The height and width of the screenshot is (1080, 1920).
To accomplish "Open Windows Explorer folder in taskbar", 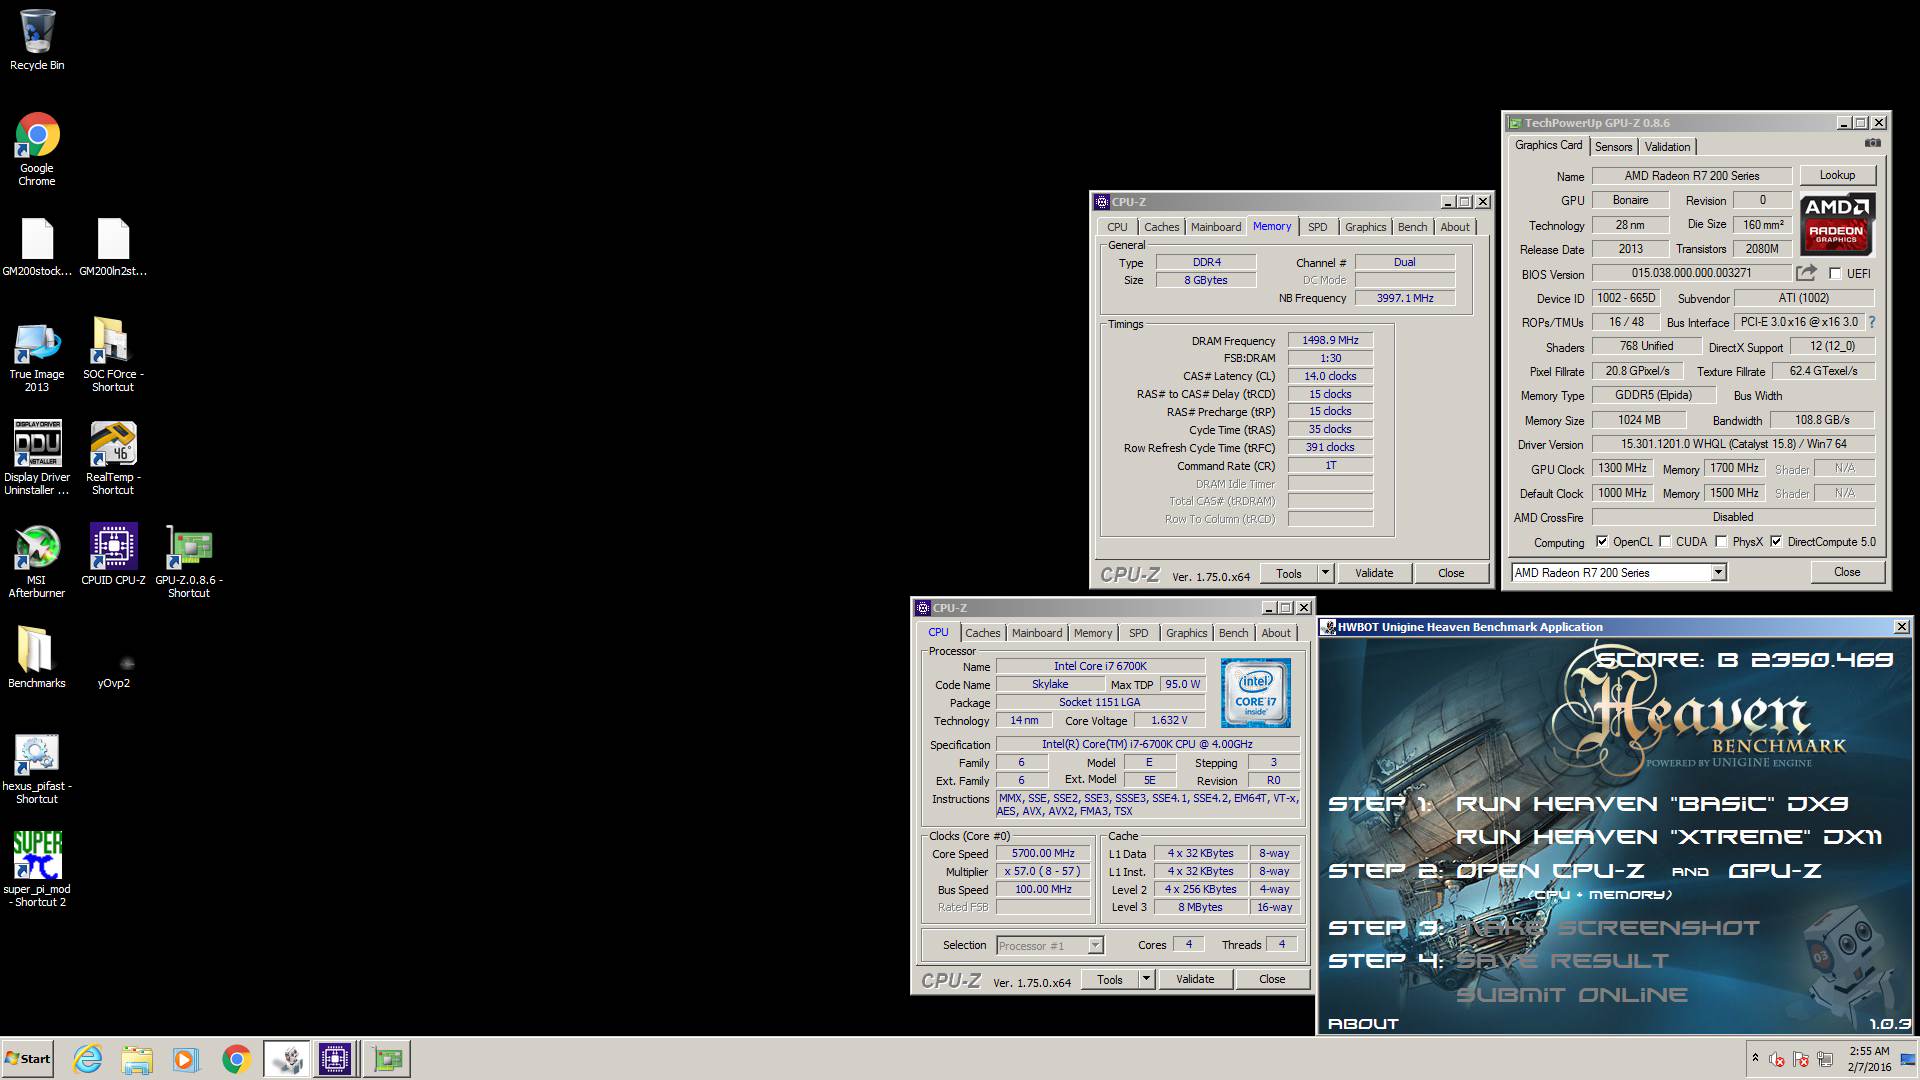I will coord(137,1059).
